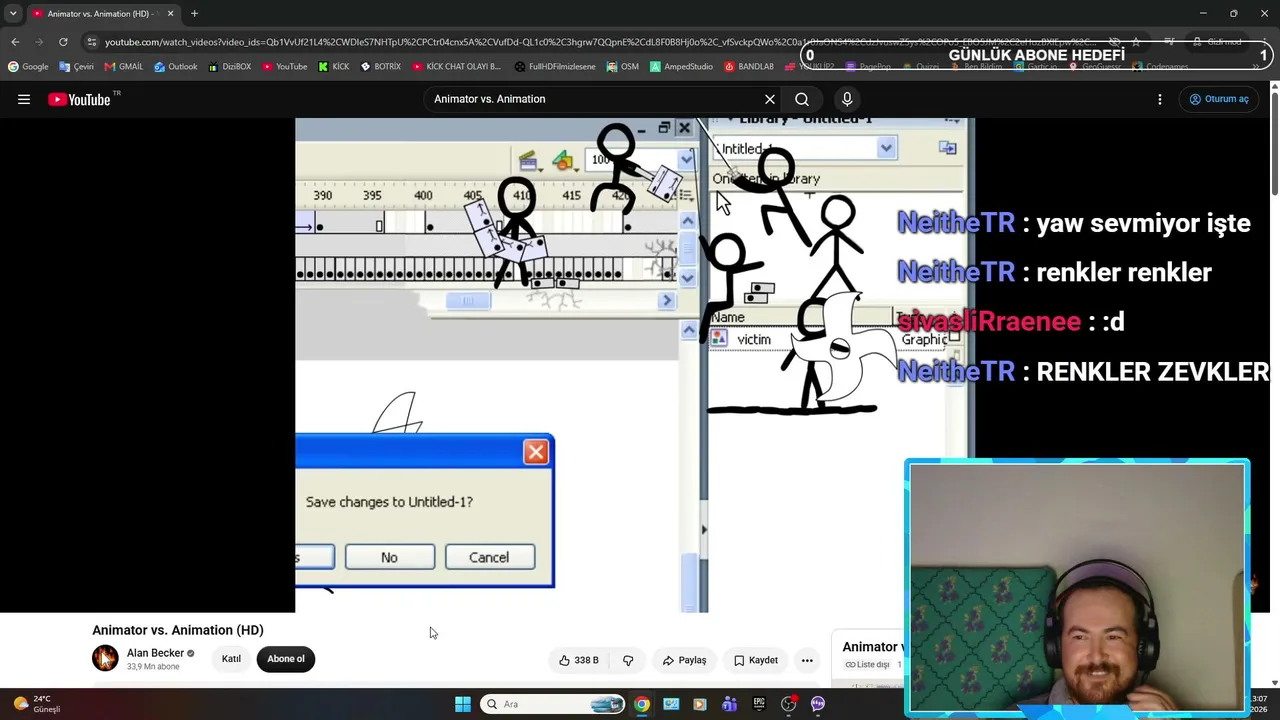
Task: Dislike the video with thumbs-down
Action: click(x=628, y=660)
